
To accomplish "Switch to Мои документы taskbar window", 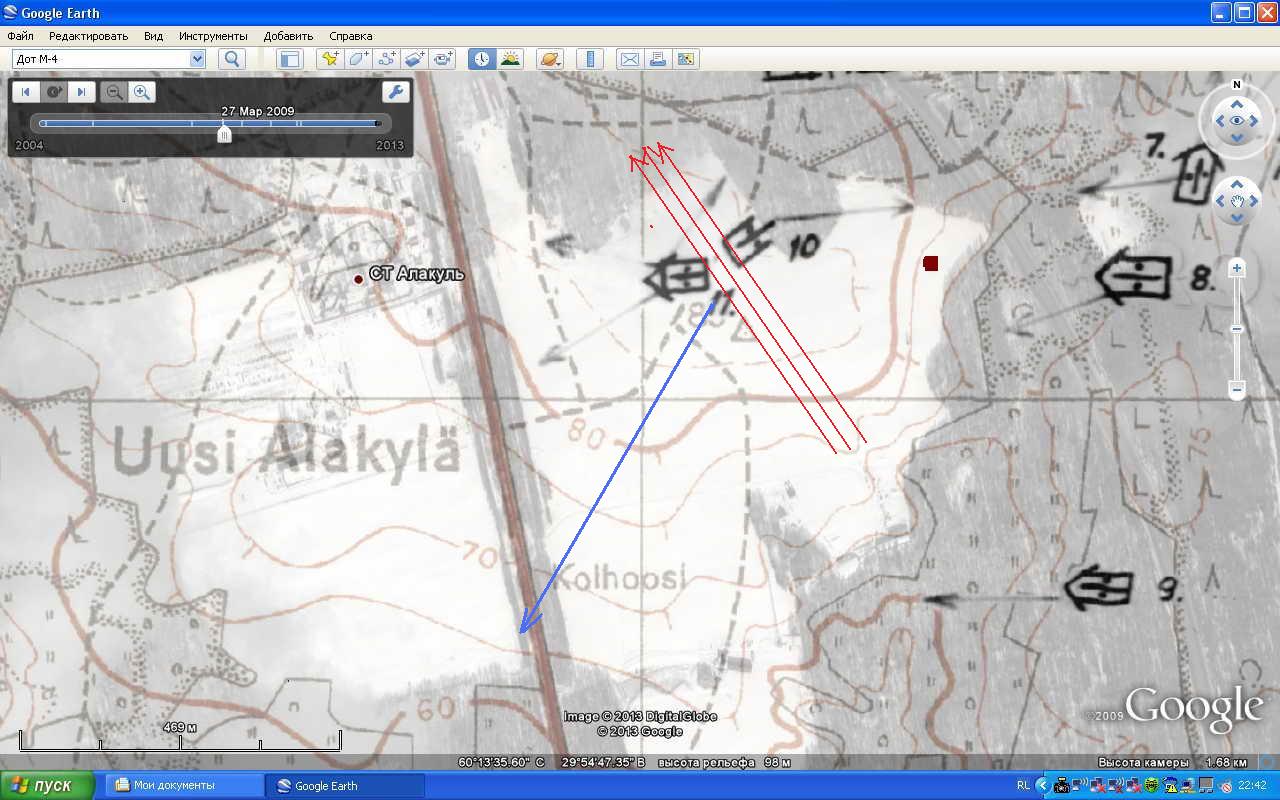I will click(184, 785).
